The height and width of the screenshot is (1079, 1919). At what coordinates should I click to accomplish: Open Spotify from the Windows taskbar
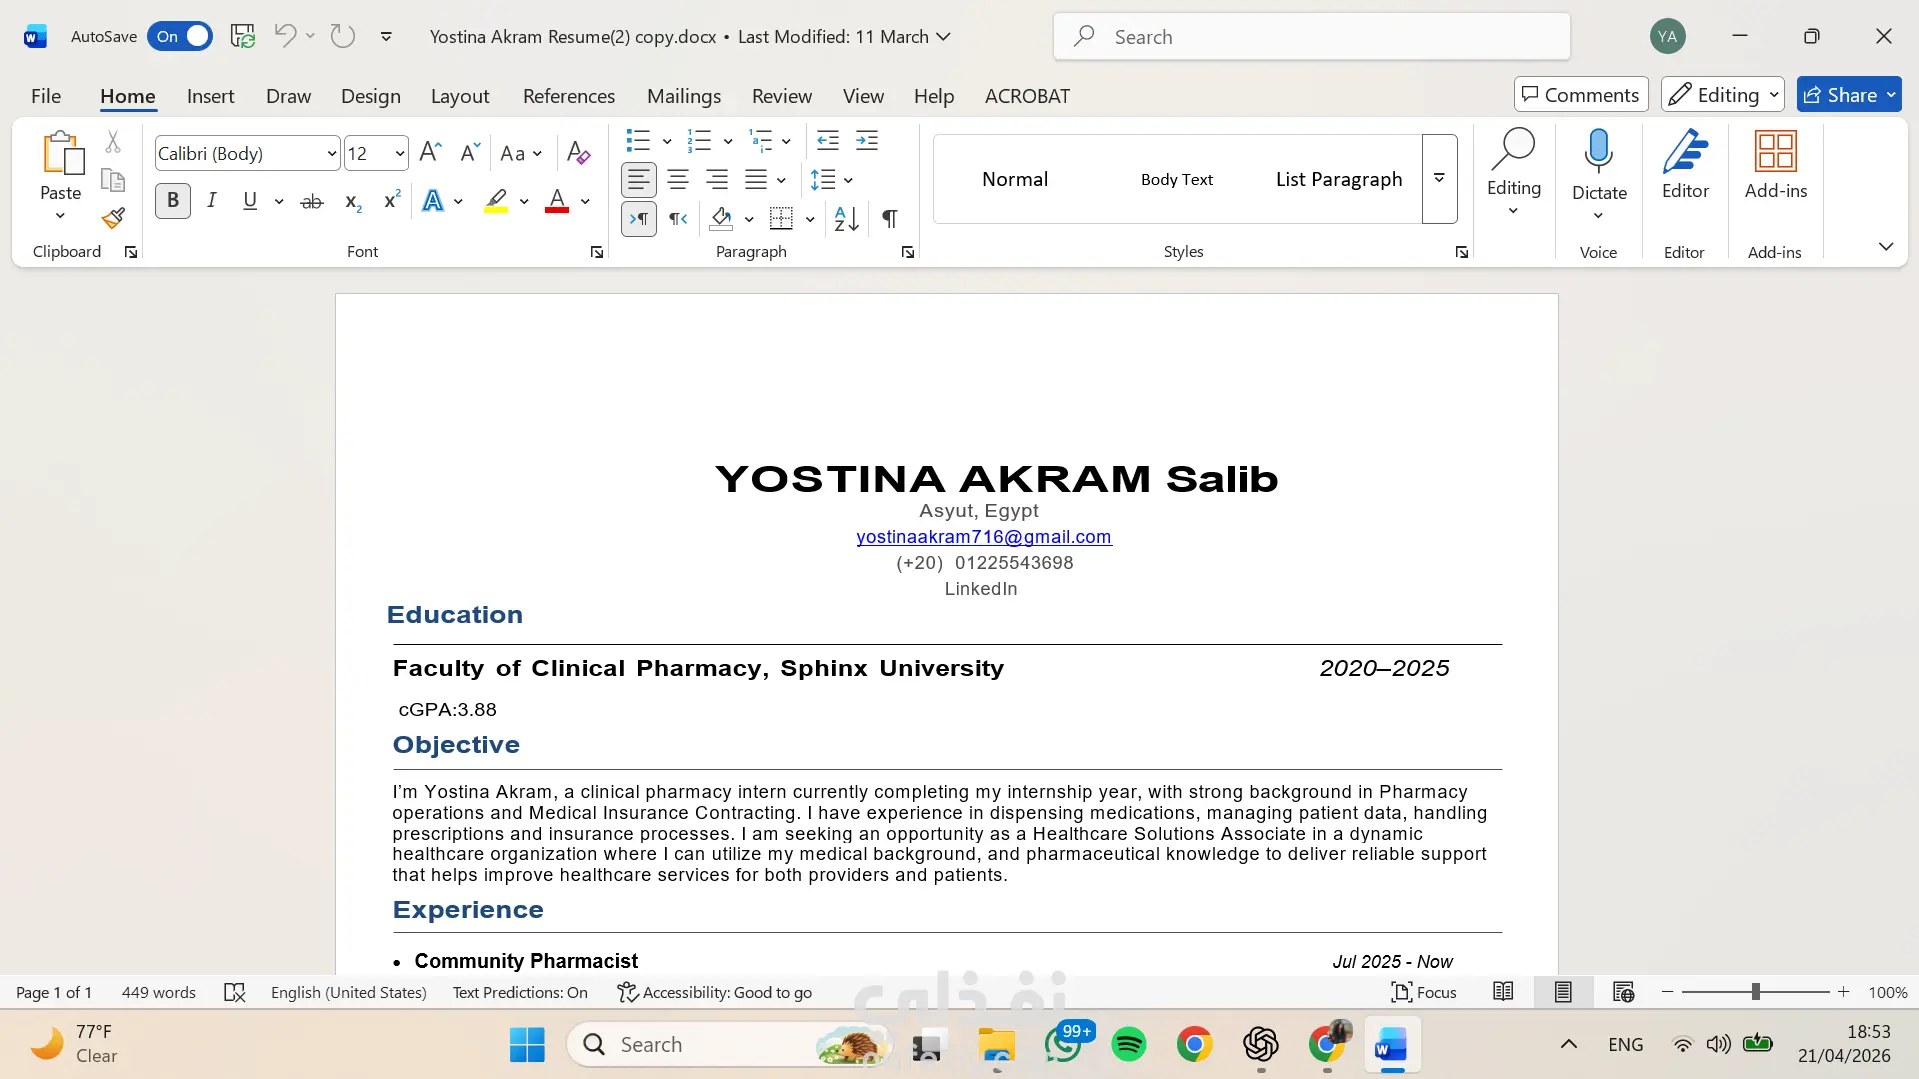pos(1129,1045)
